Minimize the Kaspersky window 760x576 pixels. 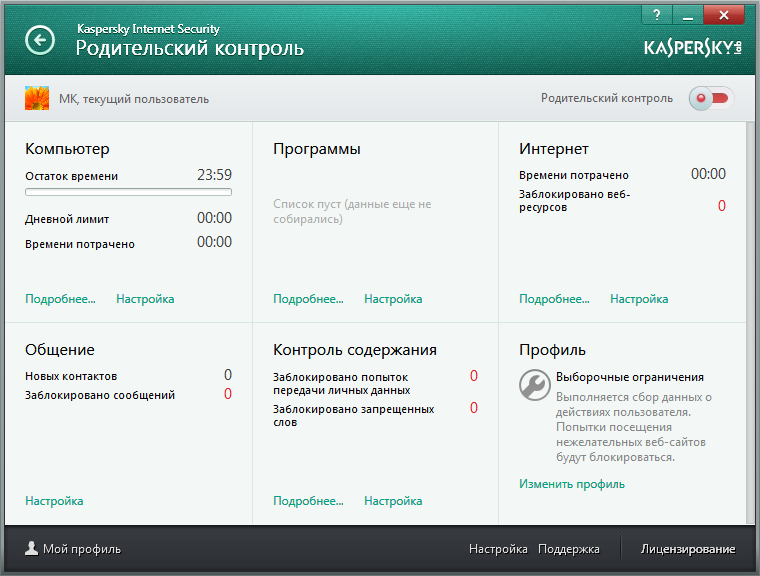point(687,15)
